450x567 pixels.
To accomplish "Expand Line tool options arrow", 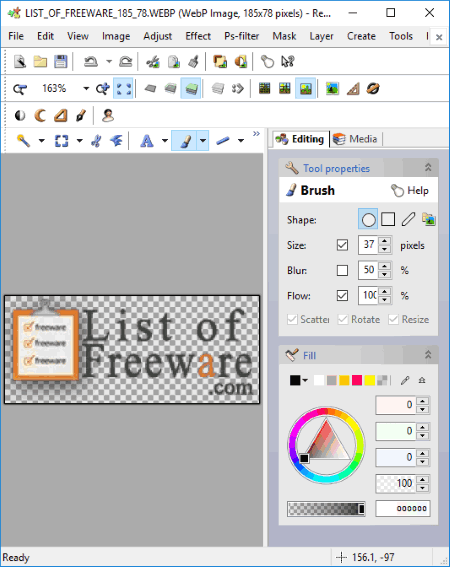I will (x=241, y=141).
